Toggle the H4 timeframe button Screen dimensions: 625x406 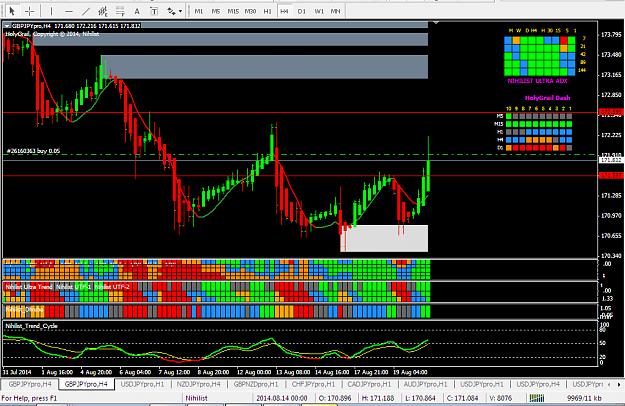coord(284,11)
